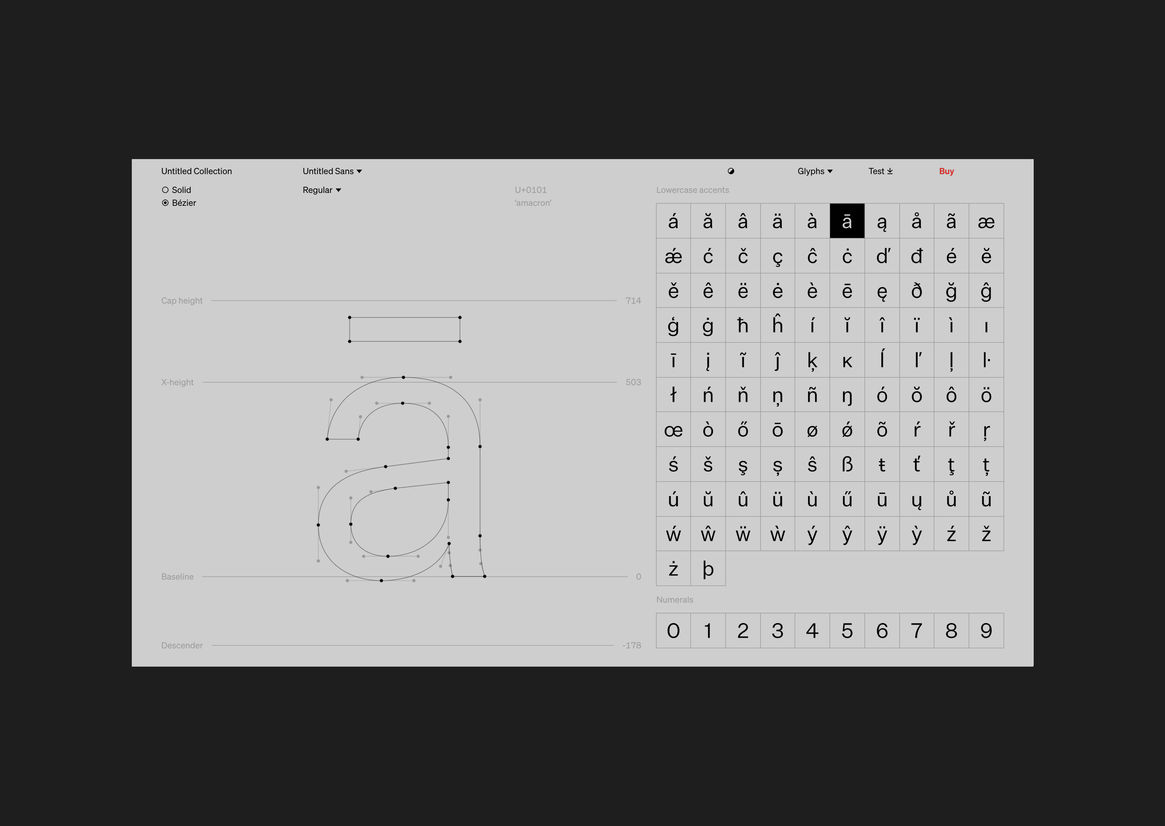Select the Bézier outline radio option
This screenshot has width=1165, height=826.
point(166,203)
